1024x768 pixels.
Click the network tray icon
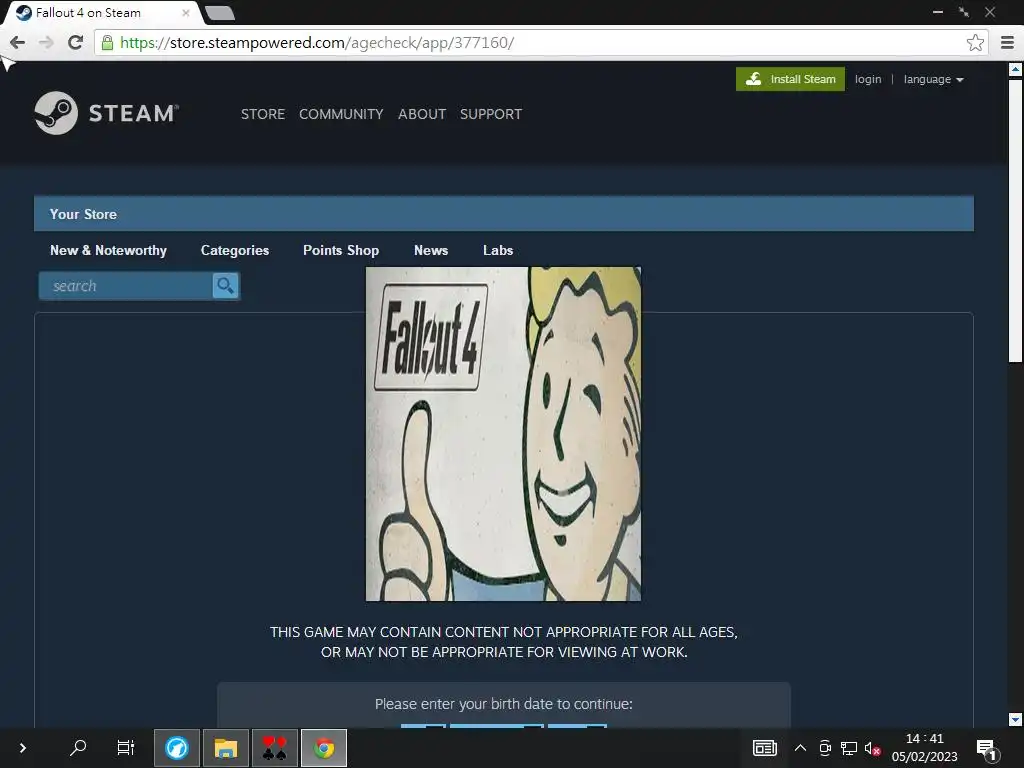(849, 748)
